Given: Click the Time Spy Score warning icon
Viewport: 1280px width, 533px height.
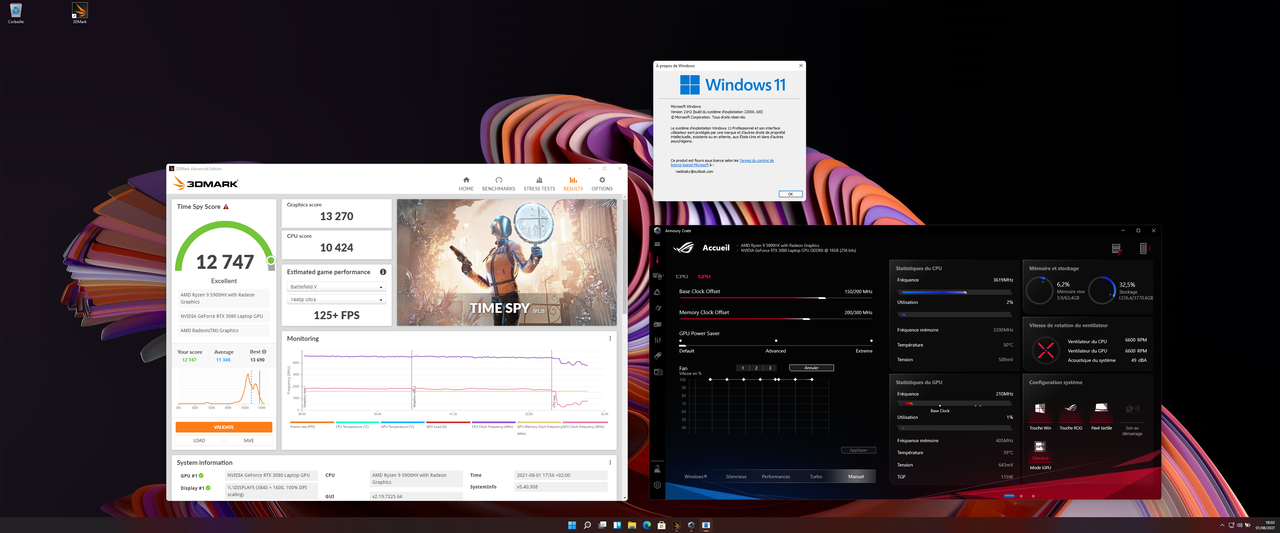Looking at the screenshot, I should click(x=226, y=207).
